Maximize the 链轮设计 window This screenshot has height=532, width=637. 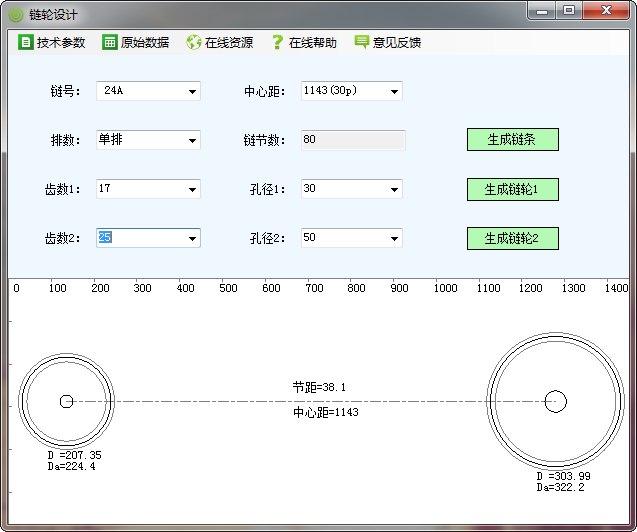[569, 11]
